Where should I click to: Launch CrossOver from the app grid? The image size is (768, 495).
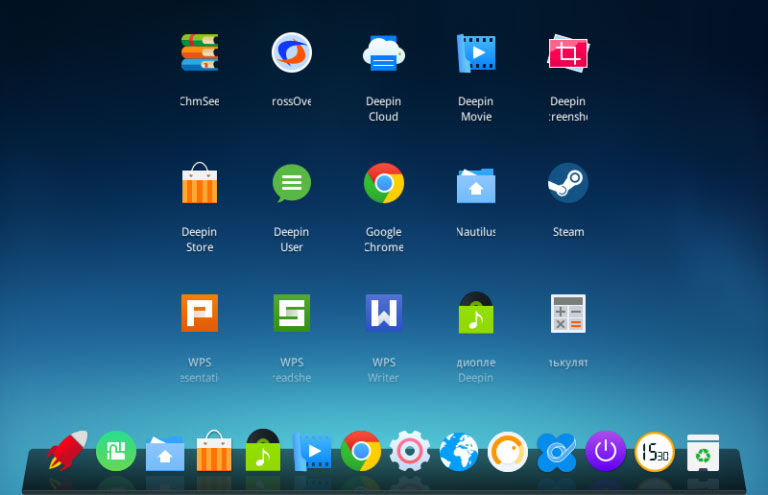click(x=291, y=52)
